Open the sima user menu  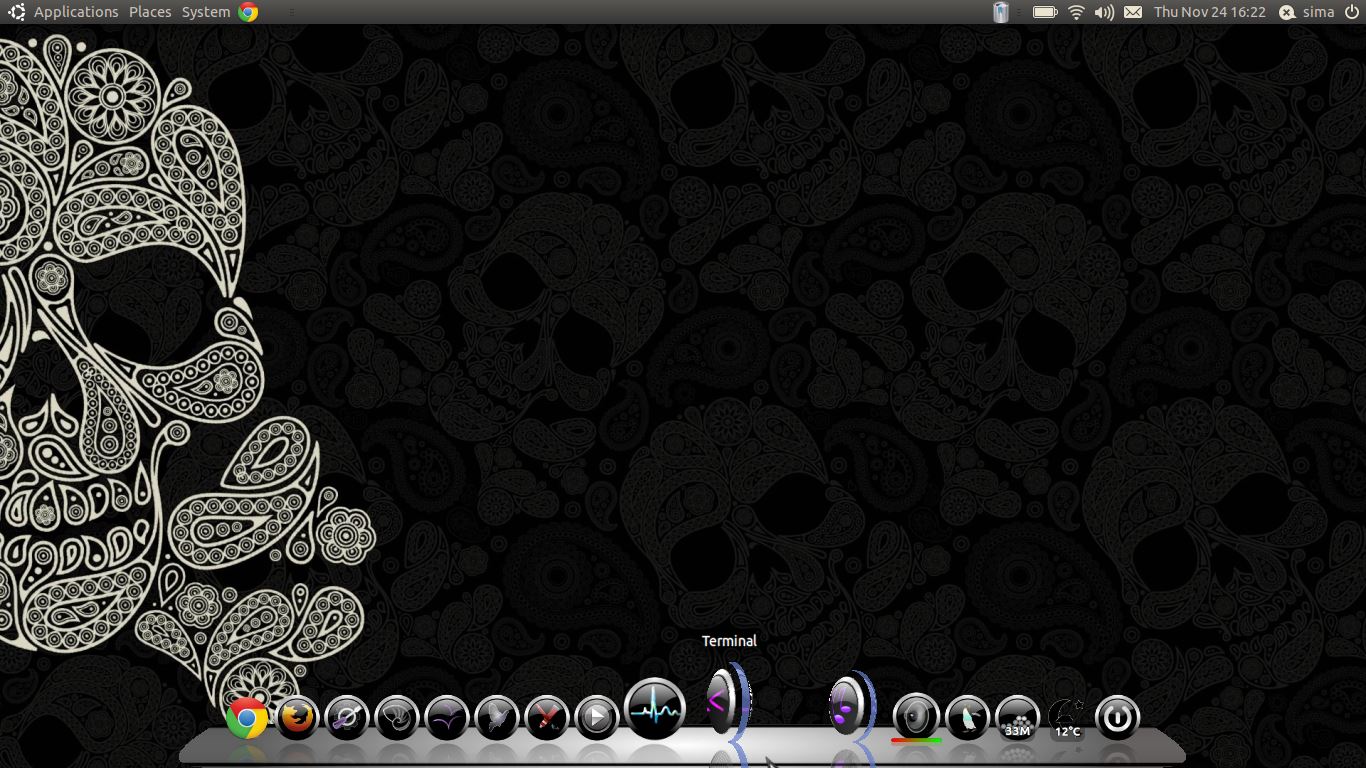(x=1318, y=12)
